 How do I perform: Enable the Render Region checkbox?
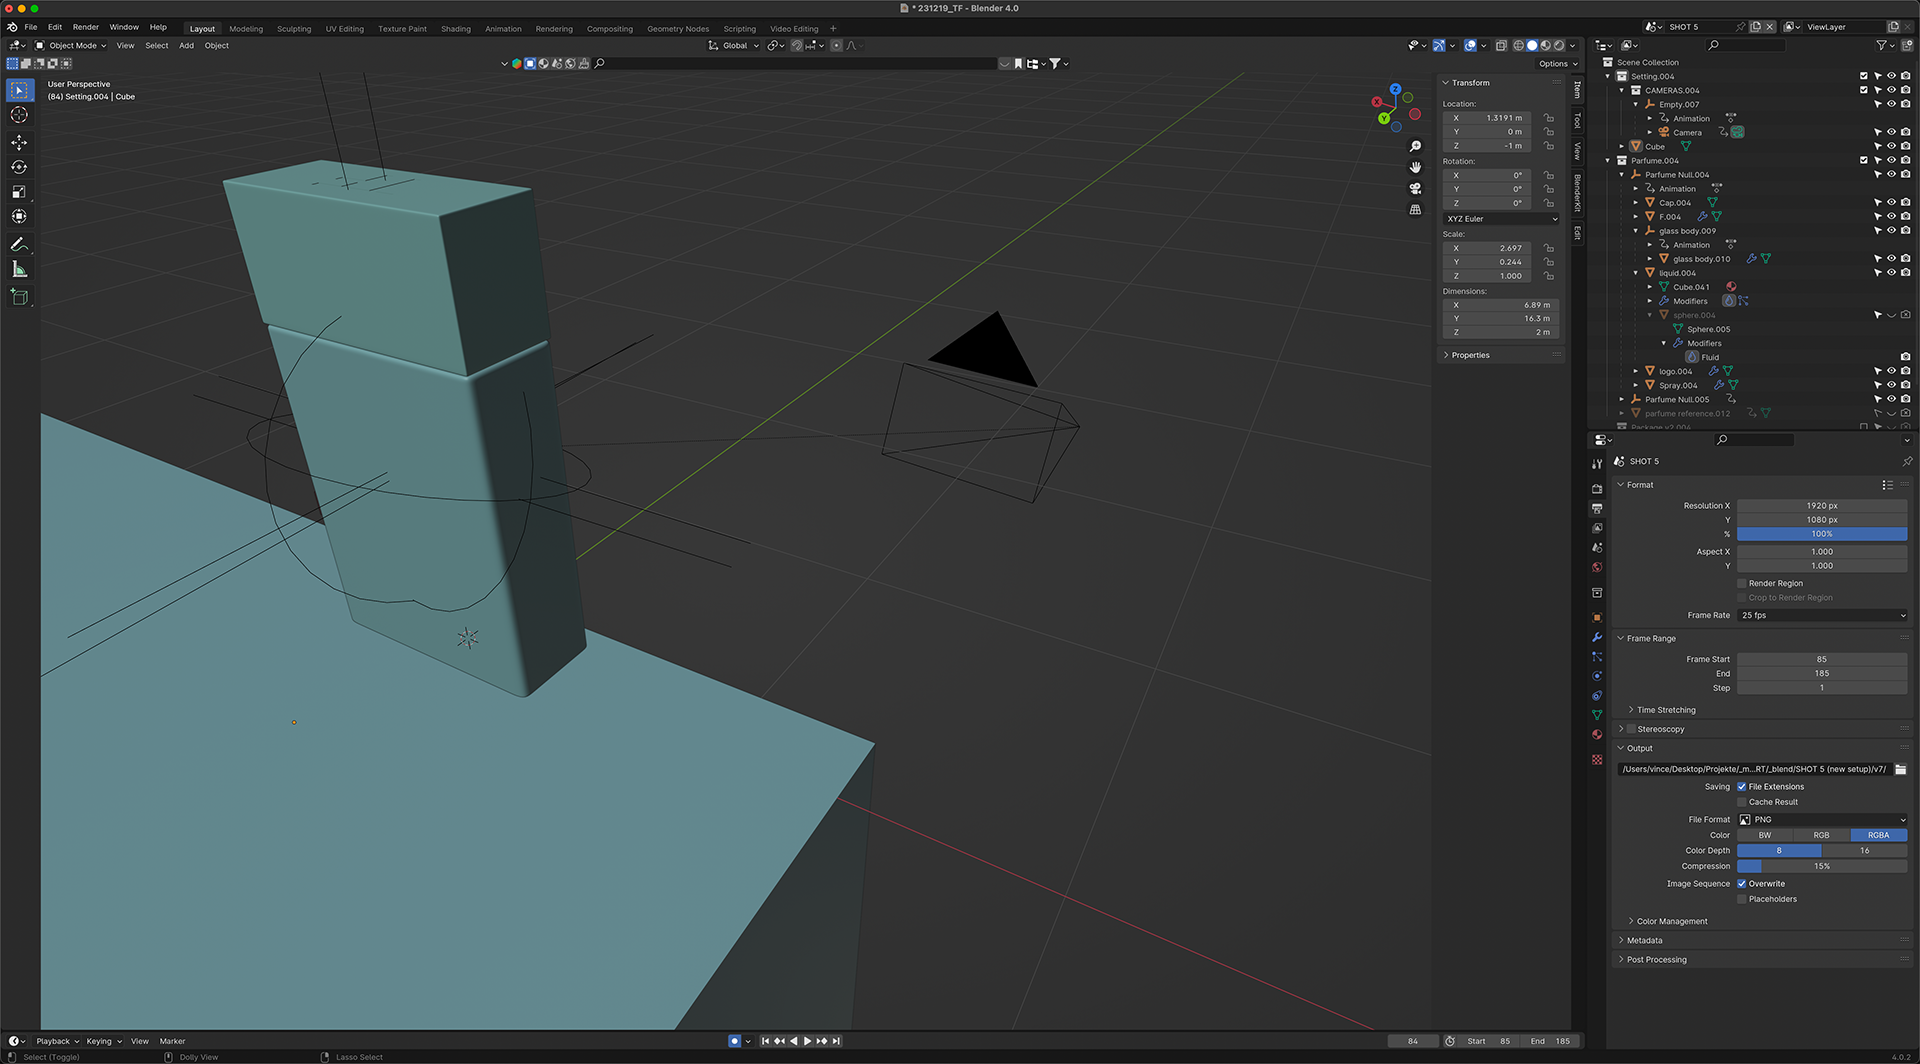point(1742,583)
